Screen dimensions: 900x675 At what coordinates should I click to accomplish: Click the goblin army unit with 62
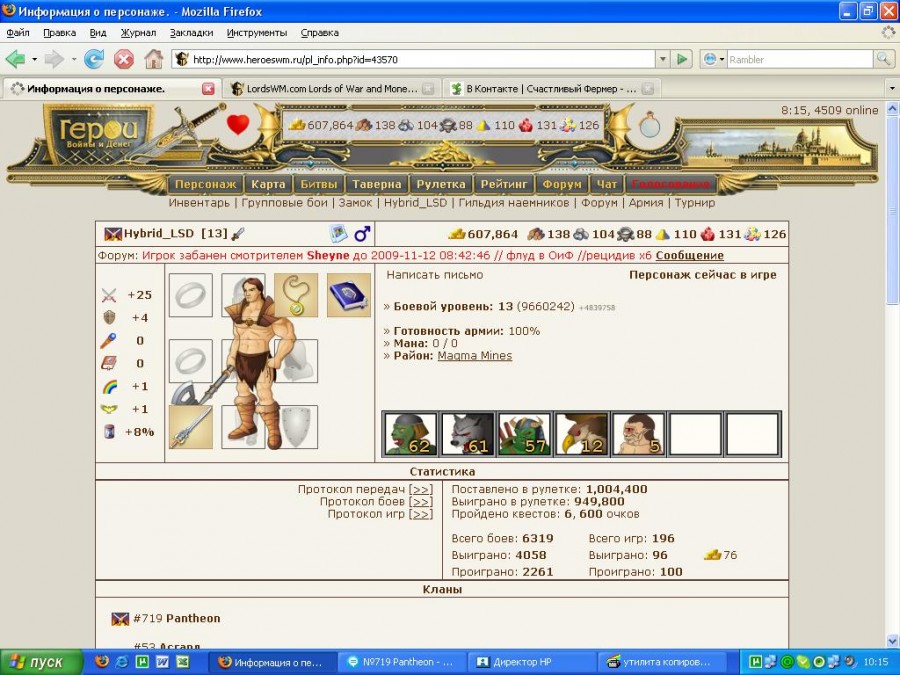pos(410,433)
